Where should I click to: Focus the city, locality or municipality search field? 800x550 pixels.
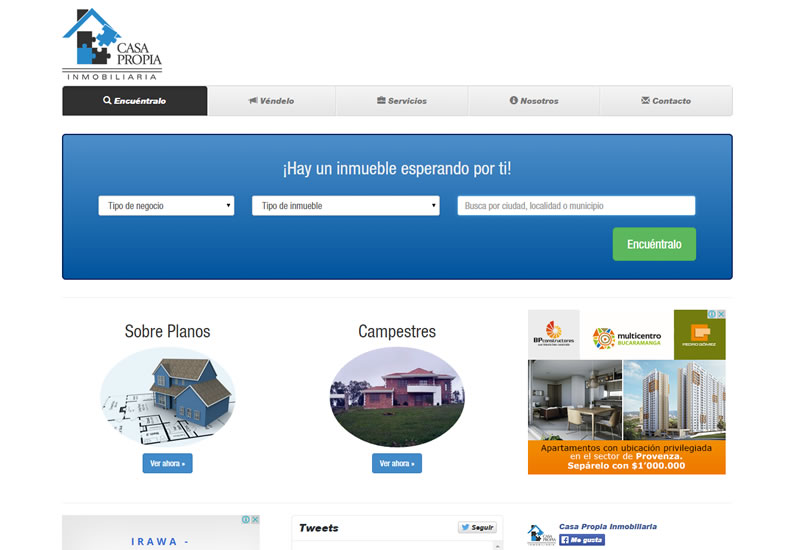(x=576, y=206)
